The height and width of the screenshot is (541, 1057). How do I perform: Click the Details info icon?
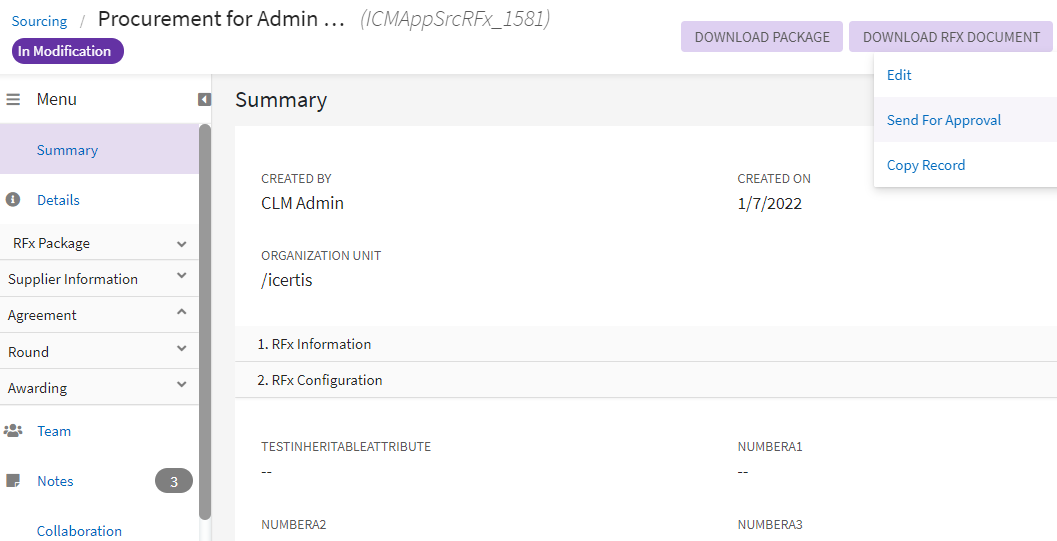[13, 200]
